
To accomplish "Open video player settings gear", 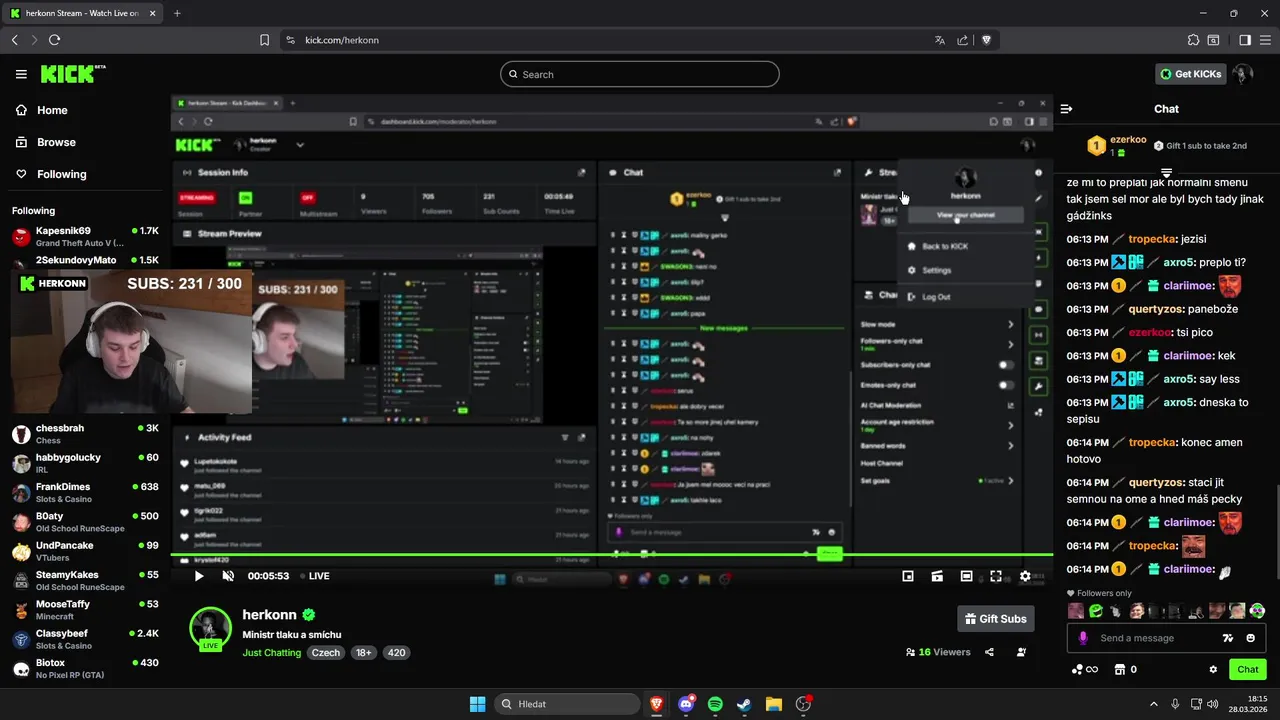I will [1025, 576].
